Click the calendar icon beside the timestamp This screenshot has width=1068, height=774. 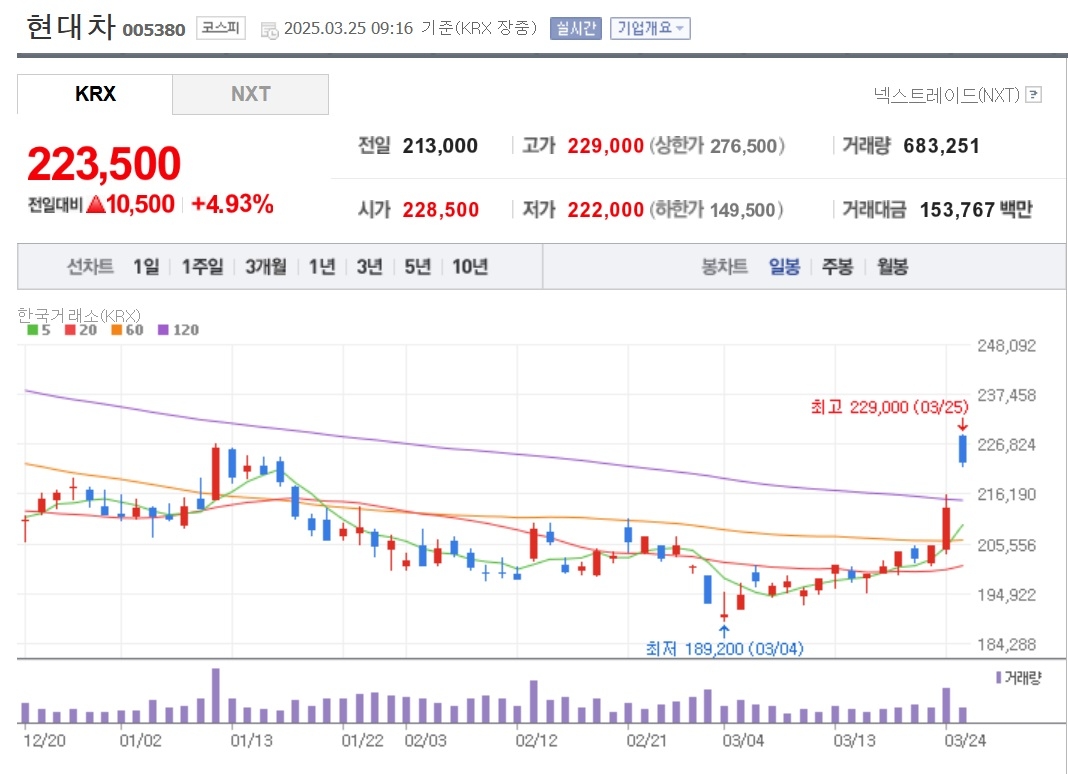[x=270, y=29]
